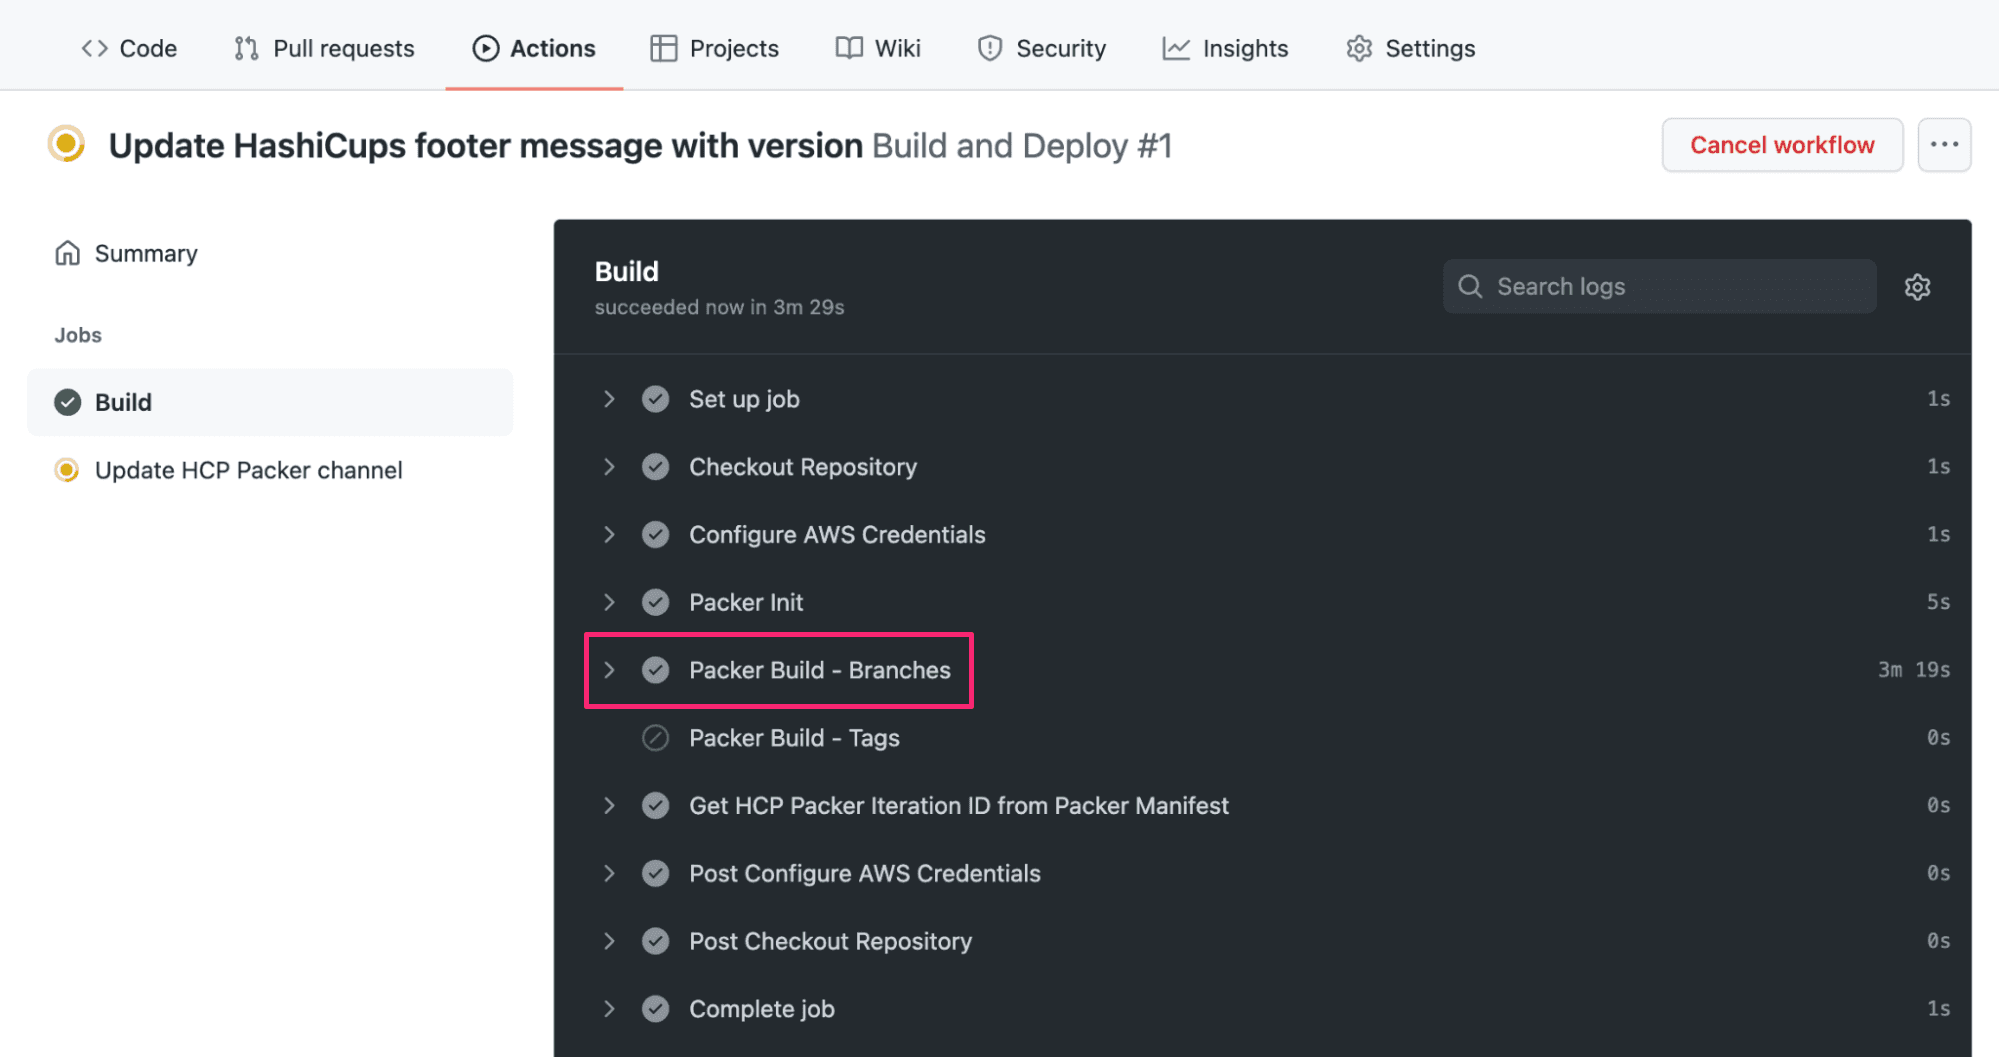Click the Packer Init success checkmark

(x=655, y=602)
